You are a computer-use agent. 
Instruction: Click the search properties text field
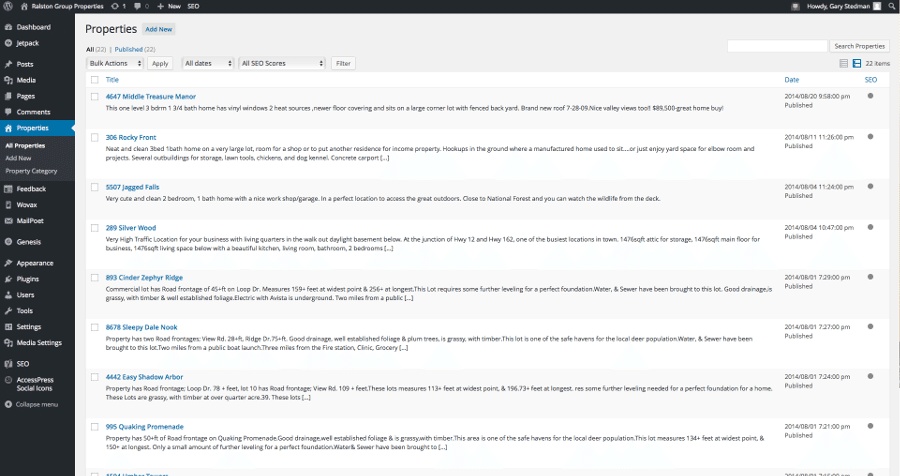pyautogui.click(x=777, y=46)
